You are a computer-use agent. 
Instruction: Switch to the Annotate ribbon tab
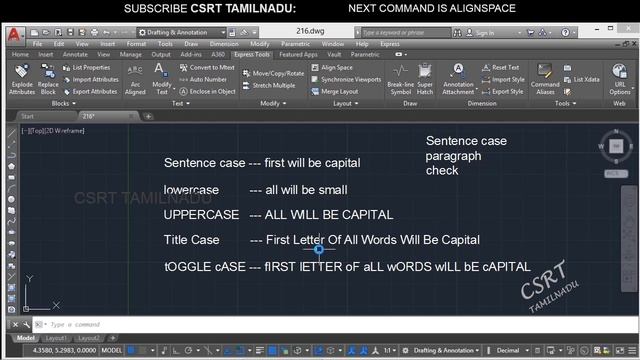(x=75, y=54)
